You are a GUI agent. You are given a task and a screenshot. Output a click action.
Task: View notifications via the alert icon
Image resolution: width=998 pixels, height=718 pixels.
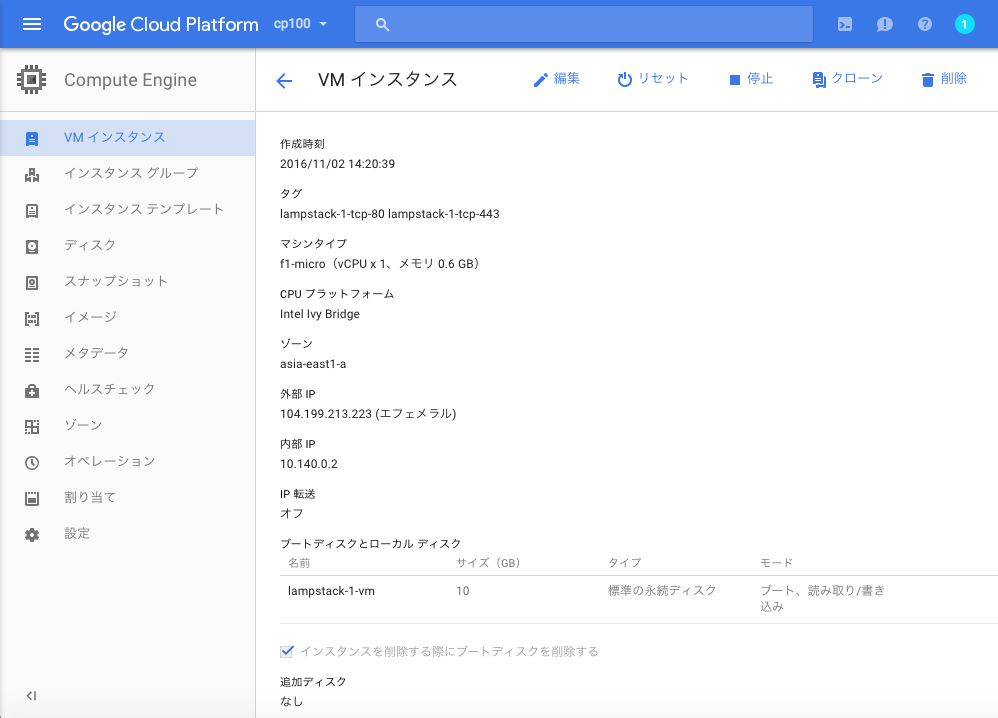884,23
